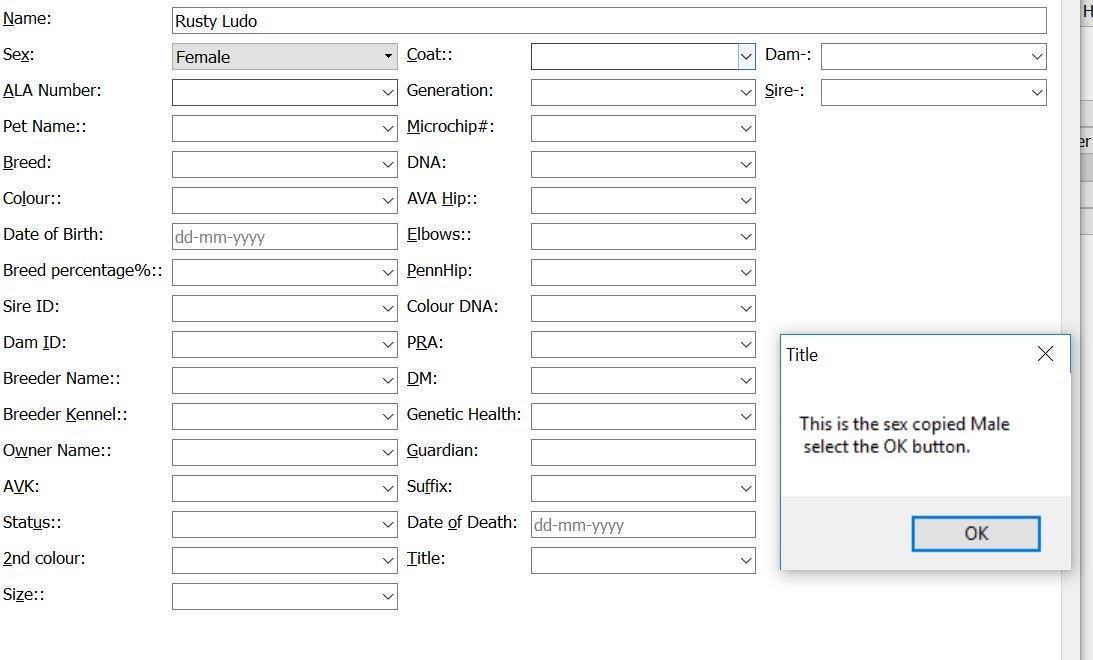
Task: Click the Guardian text field
Action: coord(642,452)
